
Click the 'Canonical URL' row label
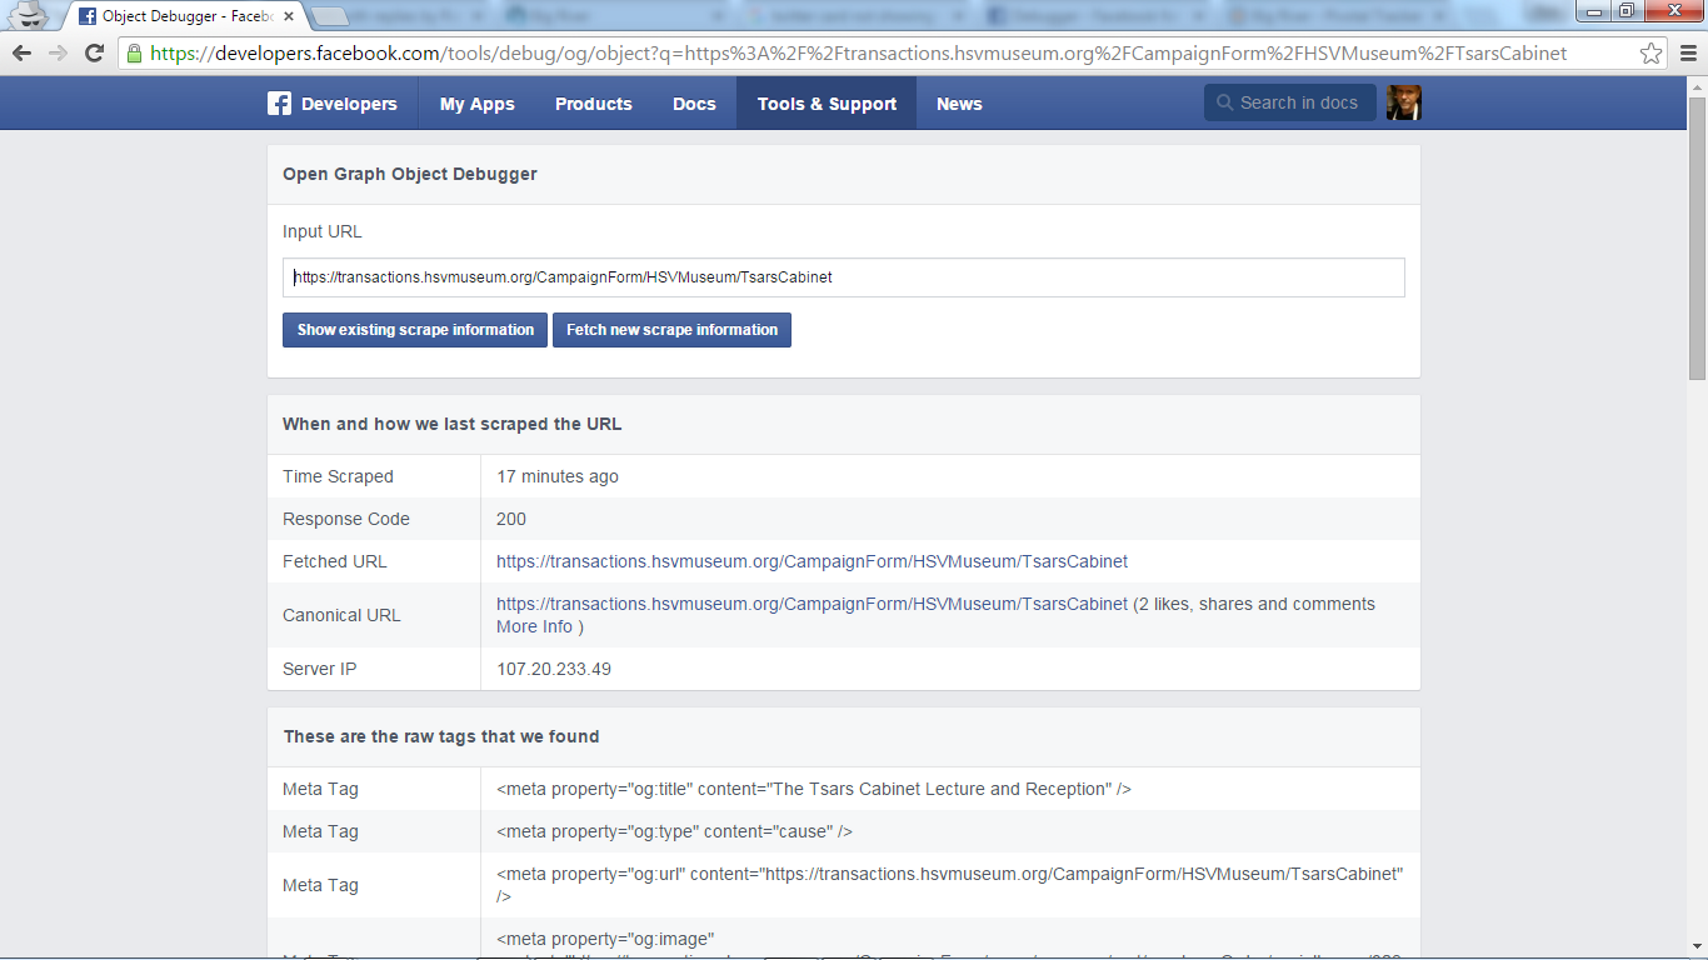coord(341,616)
